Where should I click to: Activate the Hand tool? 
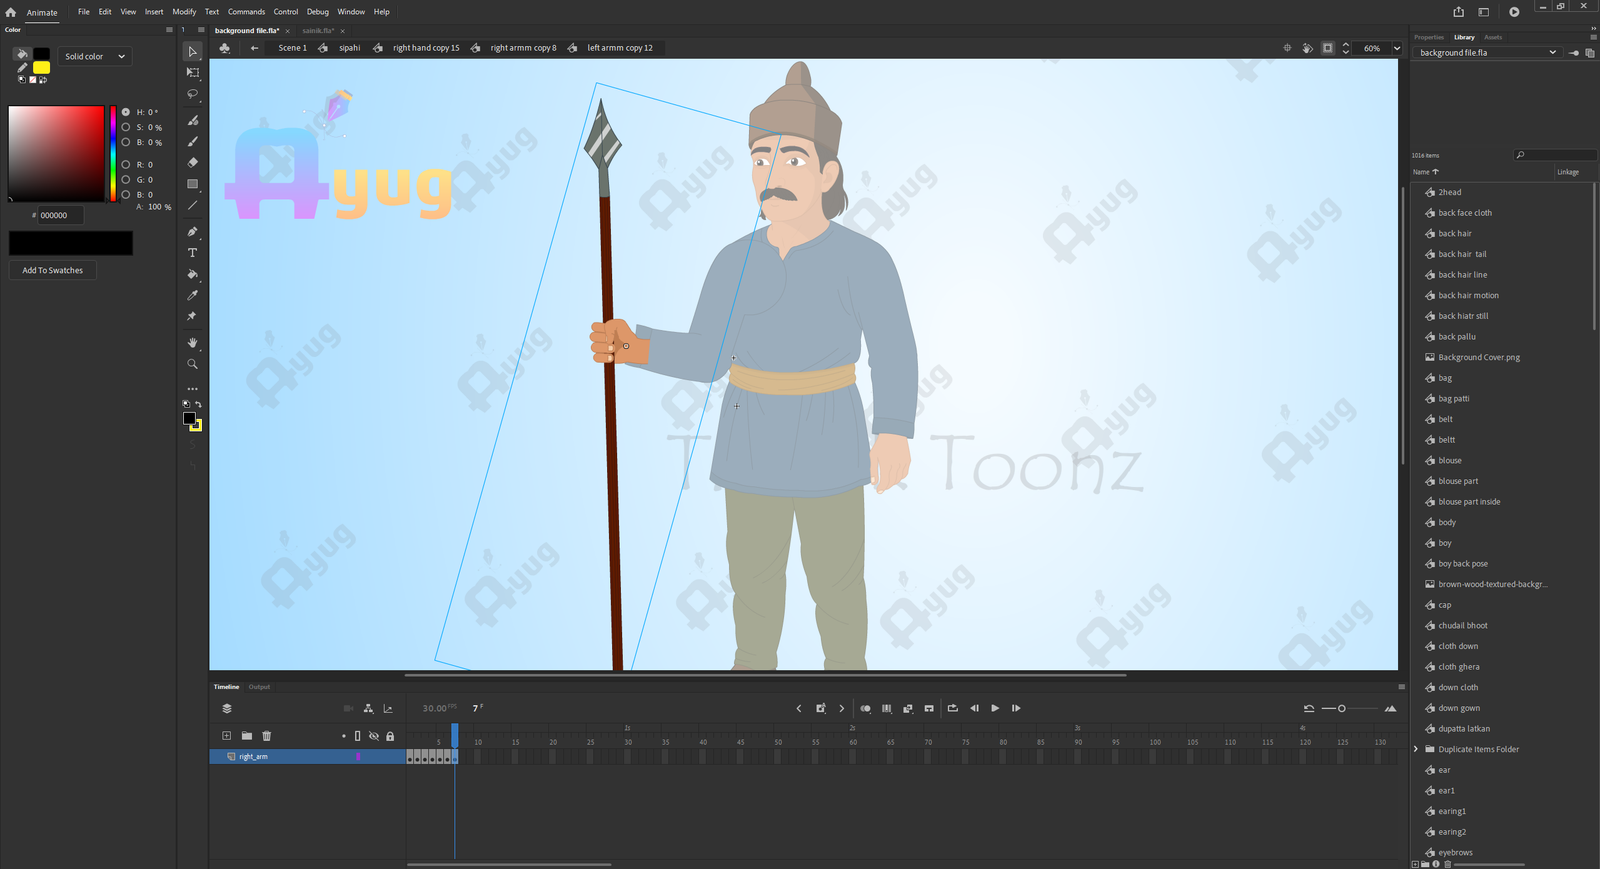coord(193,343)
